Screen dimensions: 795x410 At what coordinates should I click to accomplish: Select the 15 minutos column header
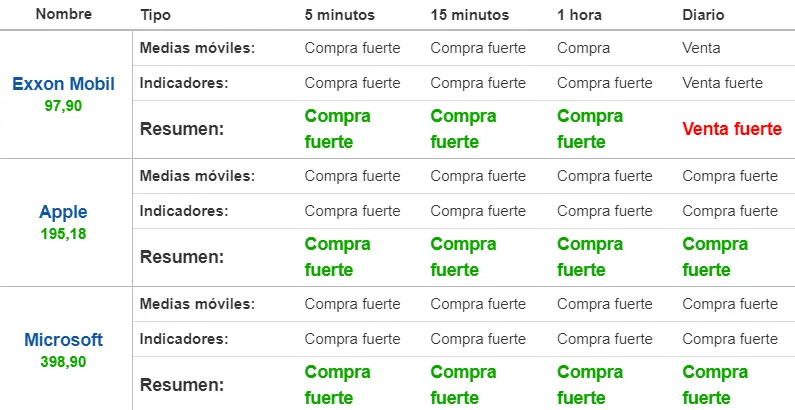470,15
